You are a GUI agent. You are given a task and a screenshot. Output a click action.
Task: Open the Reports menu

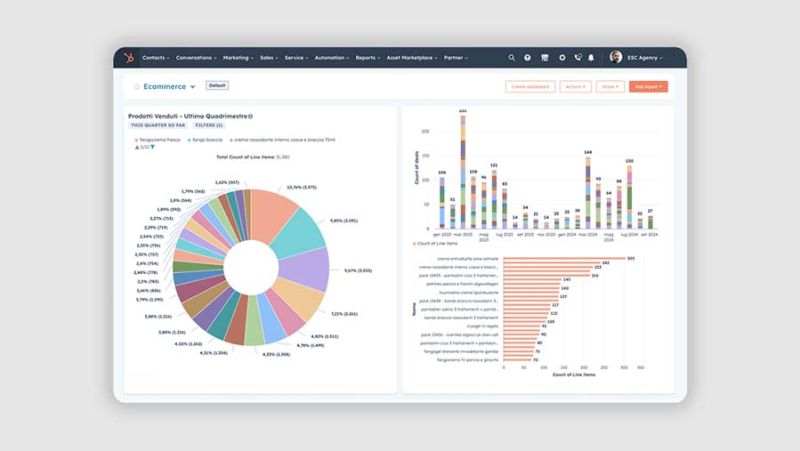click(x=368, y=58)
